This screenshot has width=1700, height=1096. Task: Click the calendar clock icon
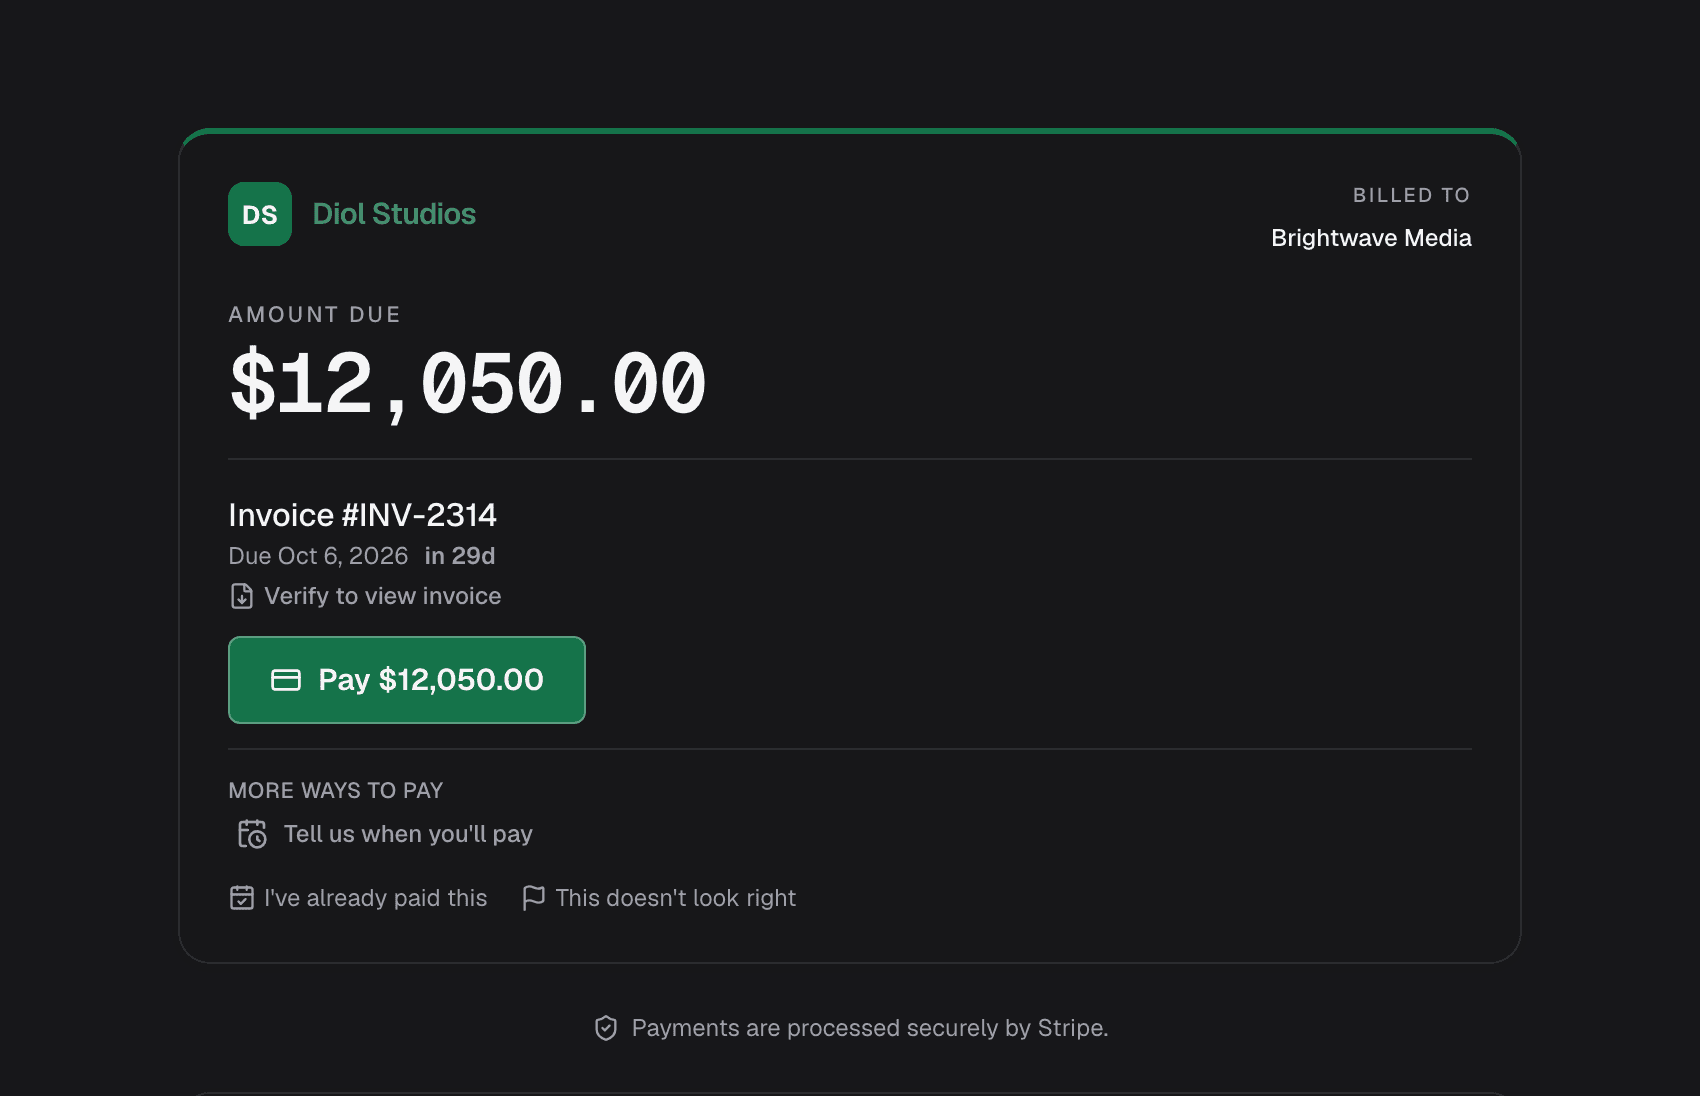[252, 834]
